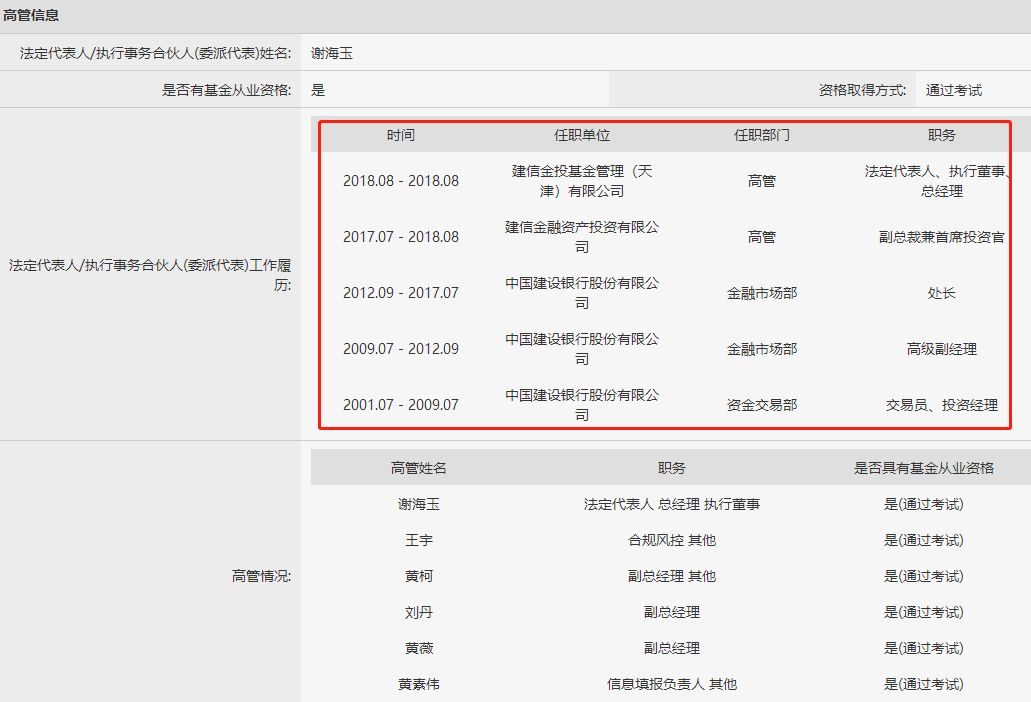Select executive name 王宇

click(x=419, y=540)
